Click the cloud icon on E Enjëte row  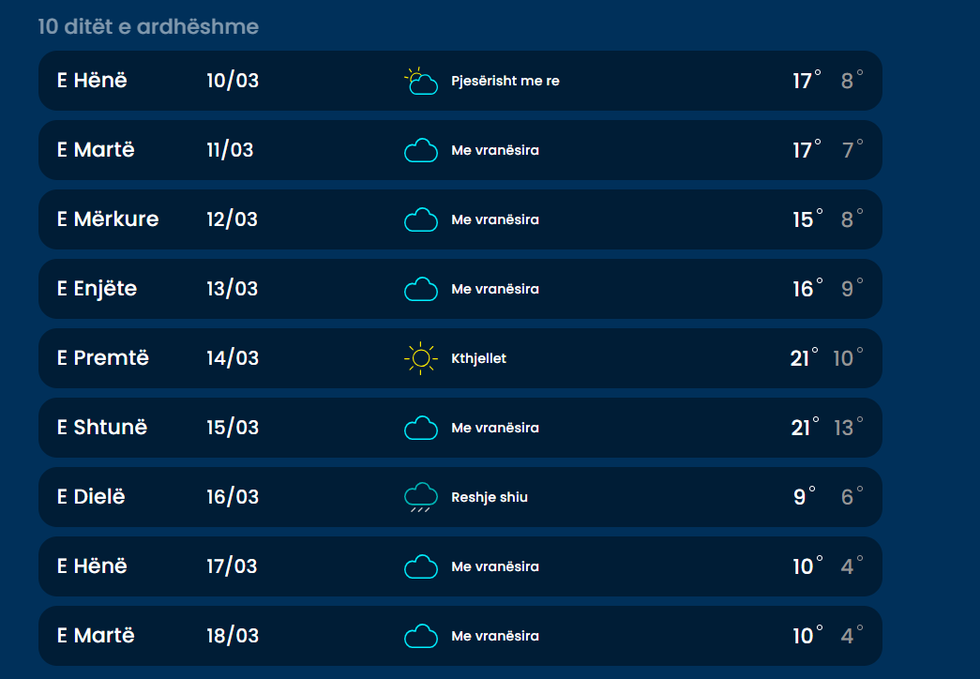click(x=421, y=290)
